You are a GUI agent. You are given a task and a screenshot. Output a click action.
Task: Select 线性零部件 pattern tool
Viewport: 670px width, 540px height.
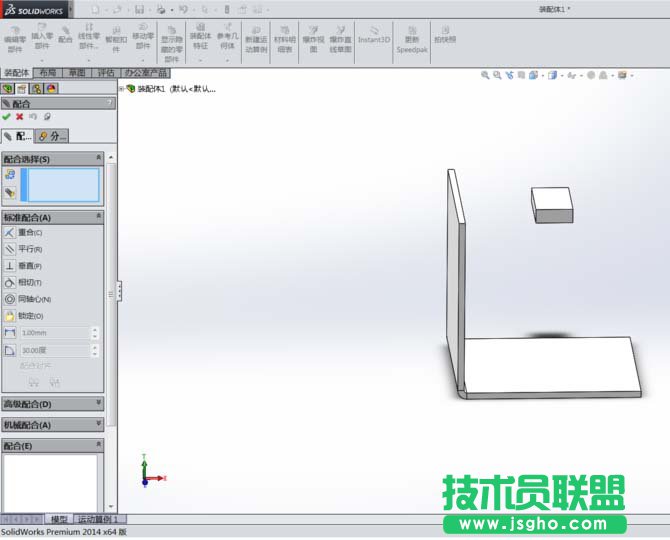pos(89,36)
